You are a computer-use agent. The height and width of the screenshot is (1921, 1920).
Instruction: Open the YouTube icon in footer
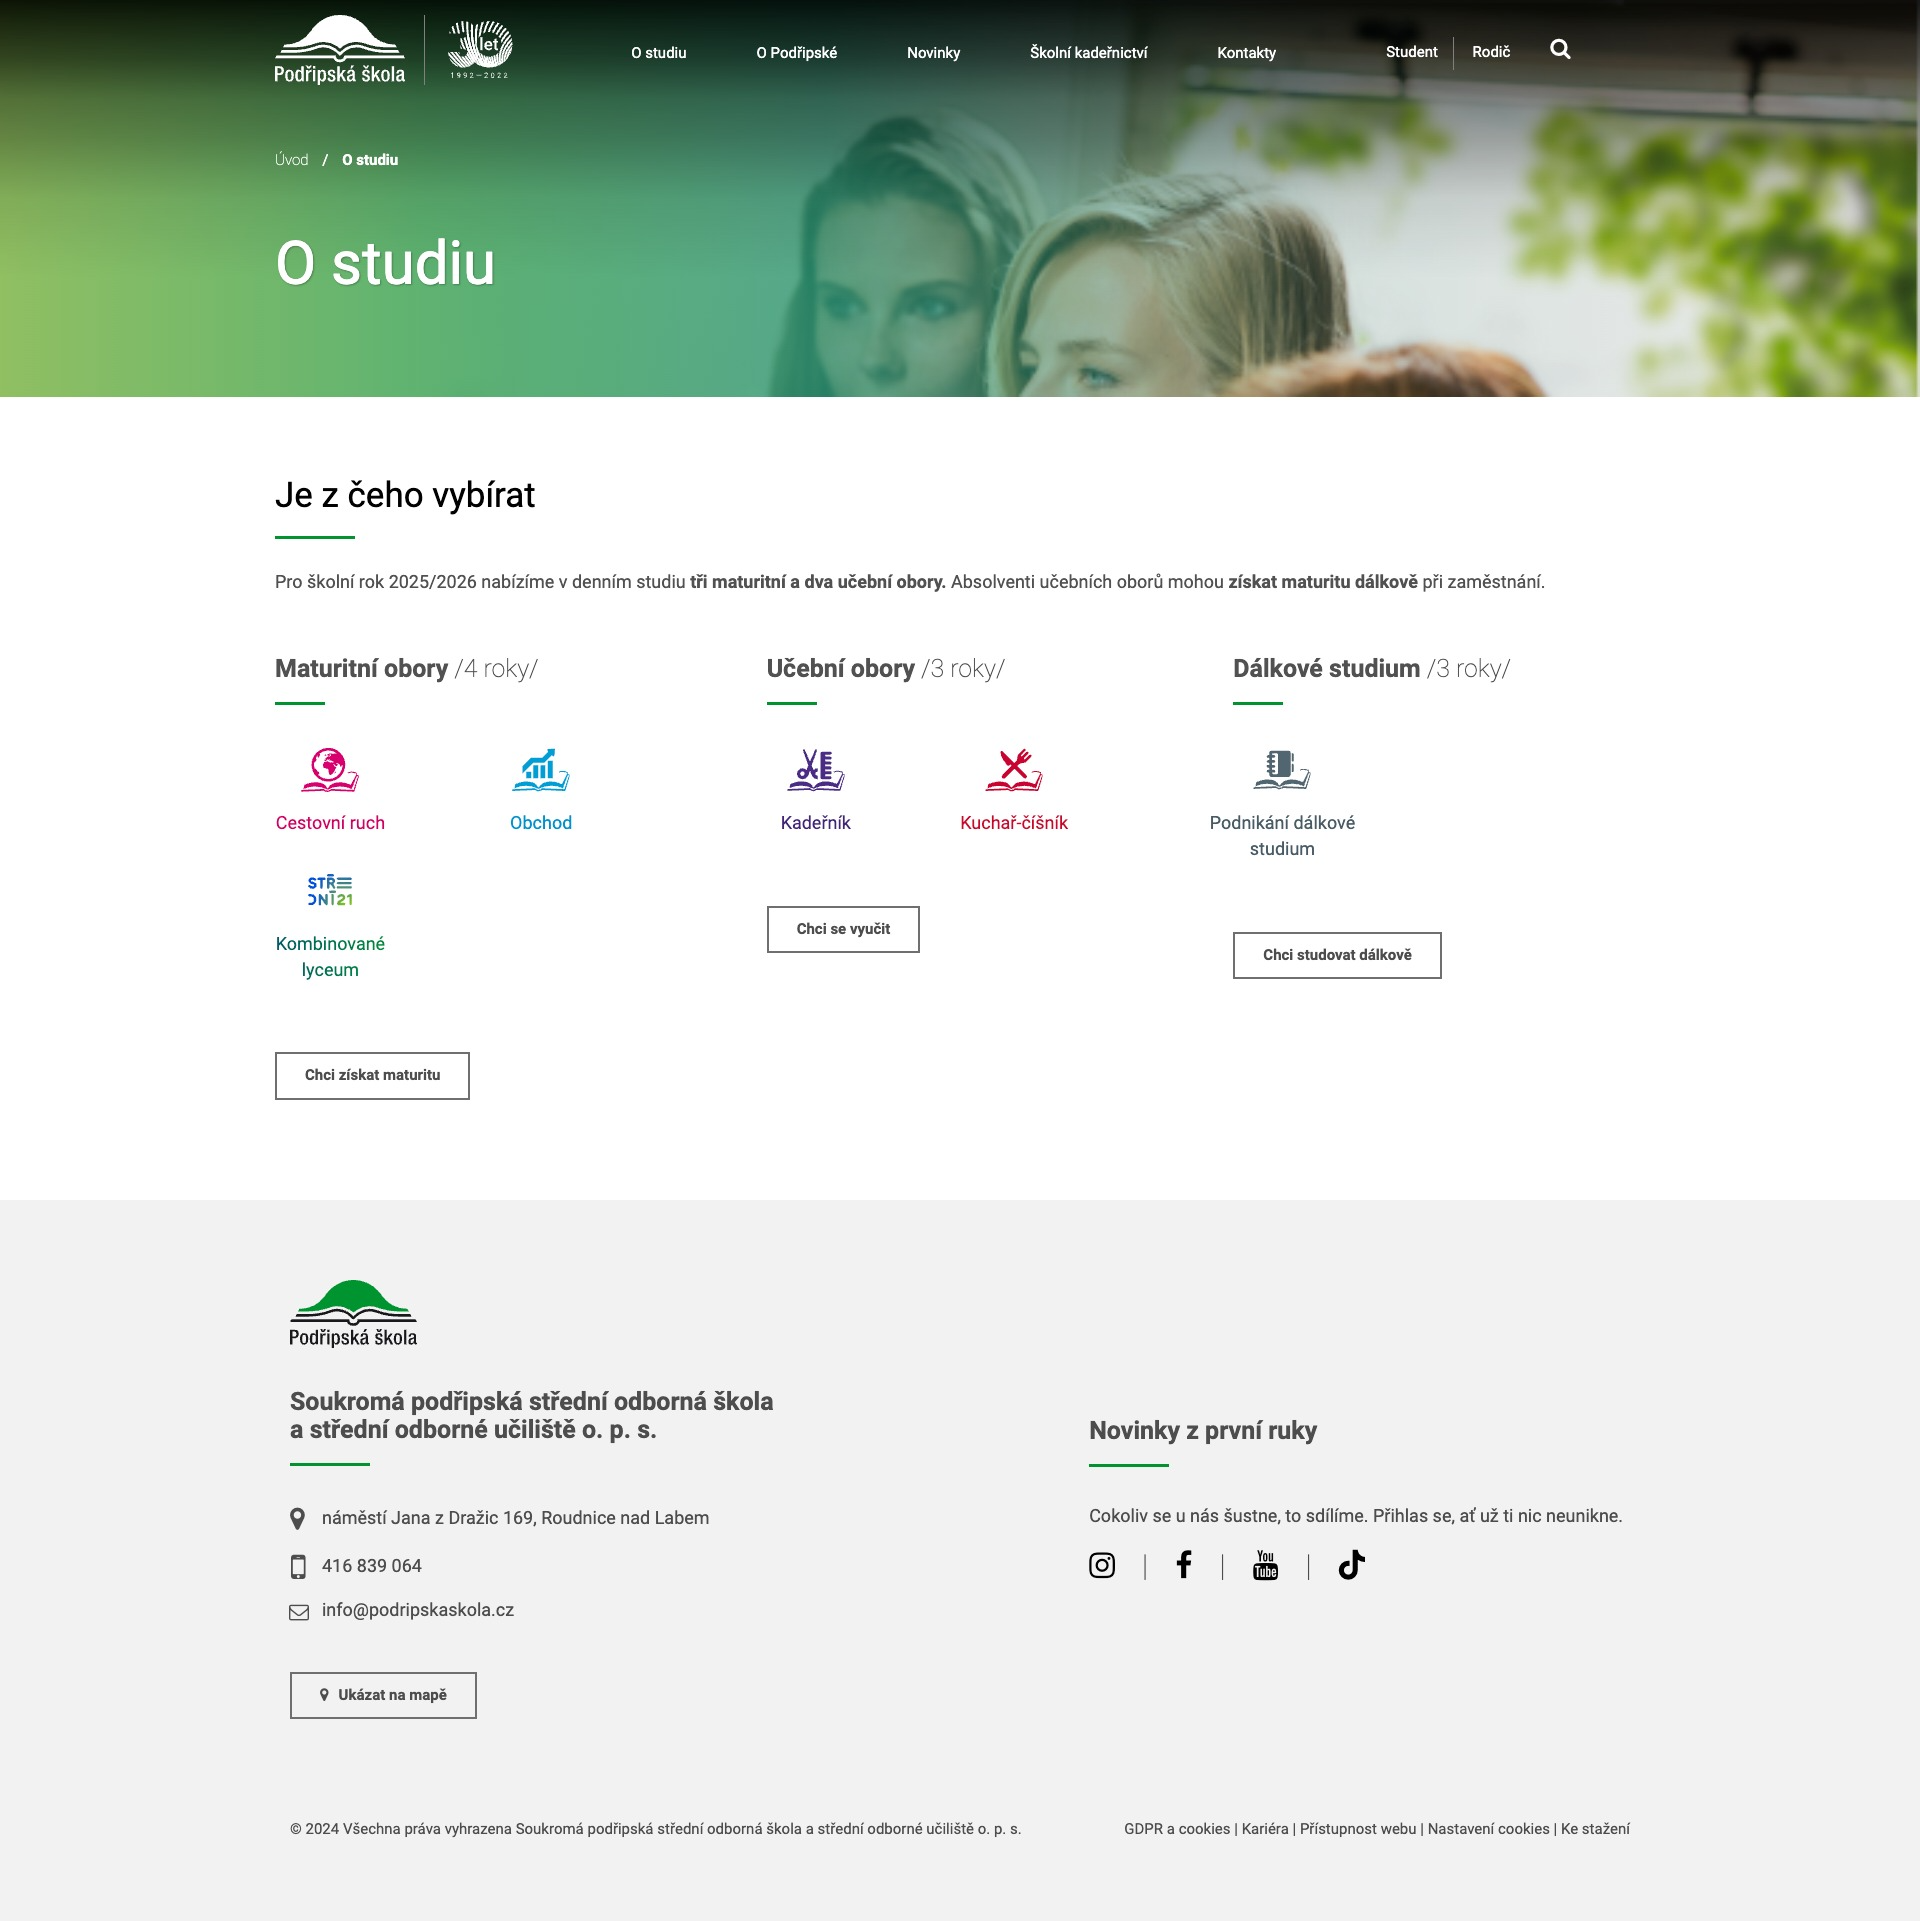pyautogui.click(x=1265, y=1565)
